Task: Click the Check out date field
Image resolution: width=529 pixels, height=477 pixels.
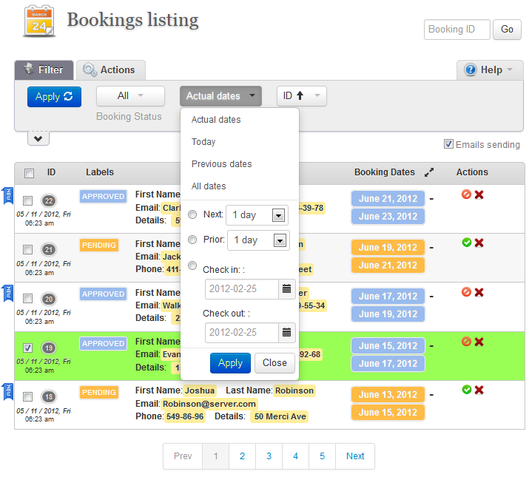Action: click(x=242, y=332)
